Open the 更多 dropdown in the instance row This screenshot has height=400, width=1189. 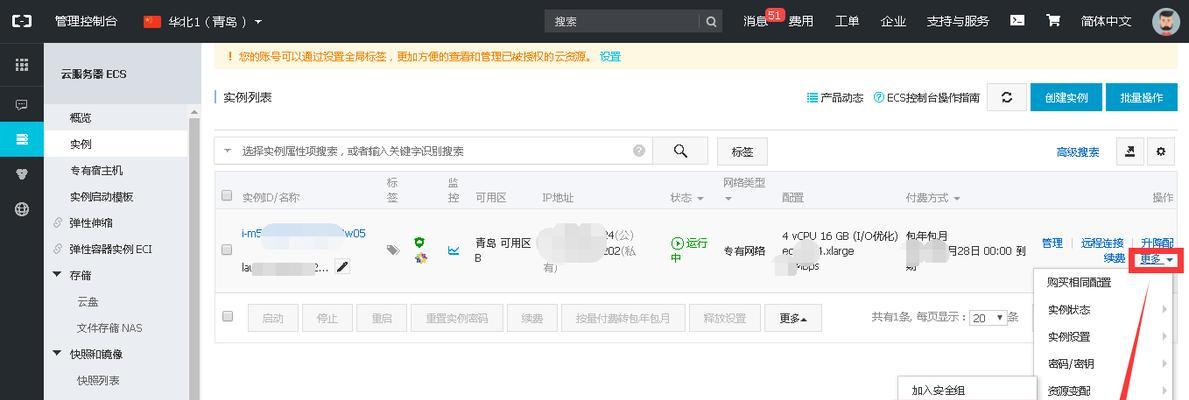(1156, 259)
